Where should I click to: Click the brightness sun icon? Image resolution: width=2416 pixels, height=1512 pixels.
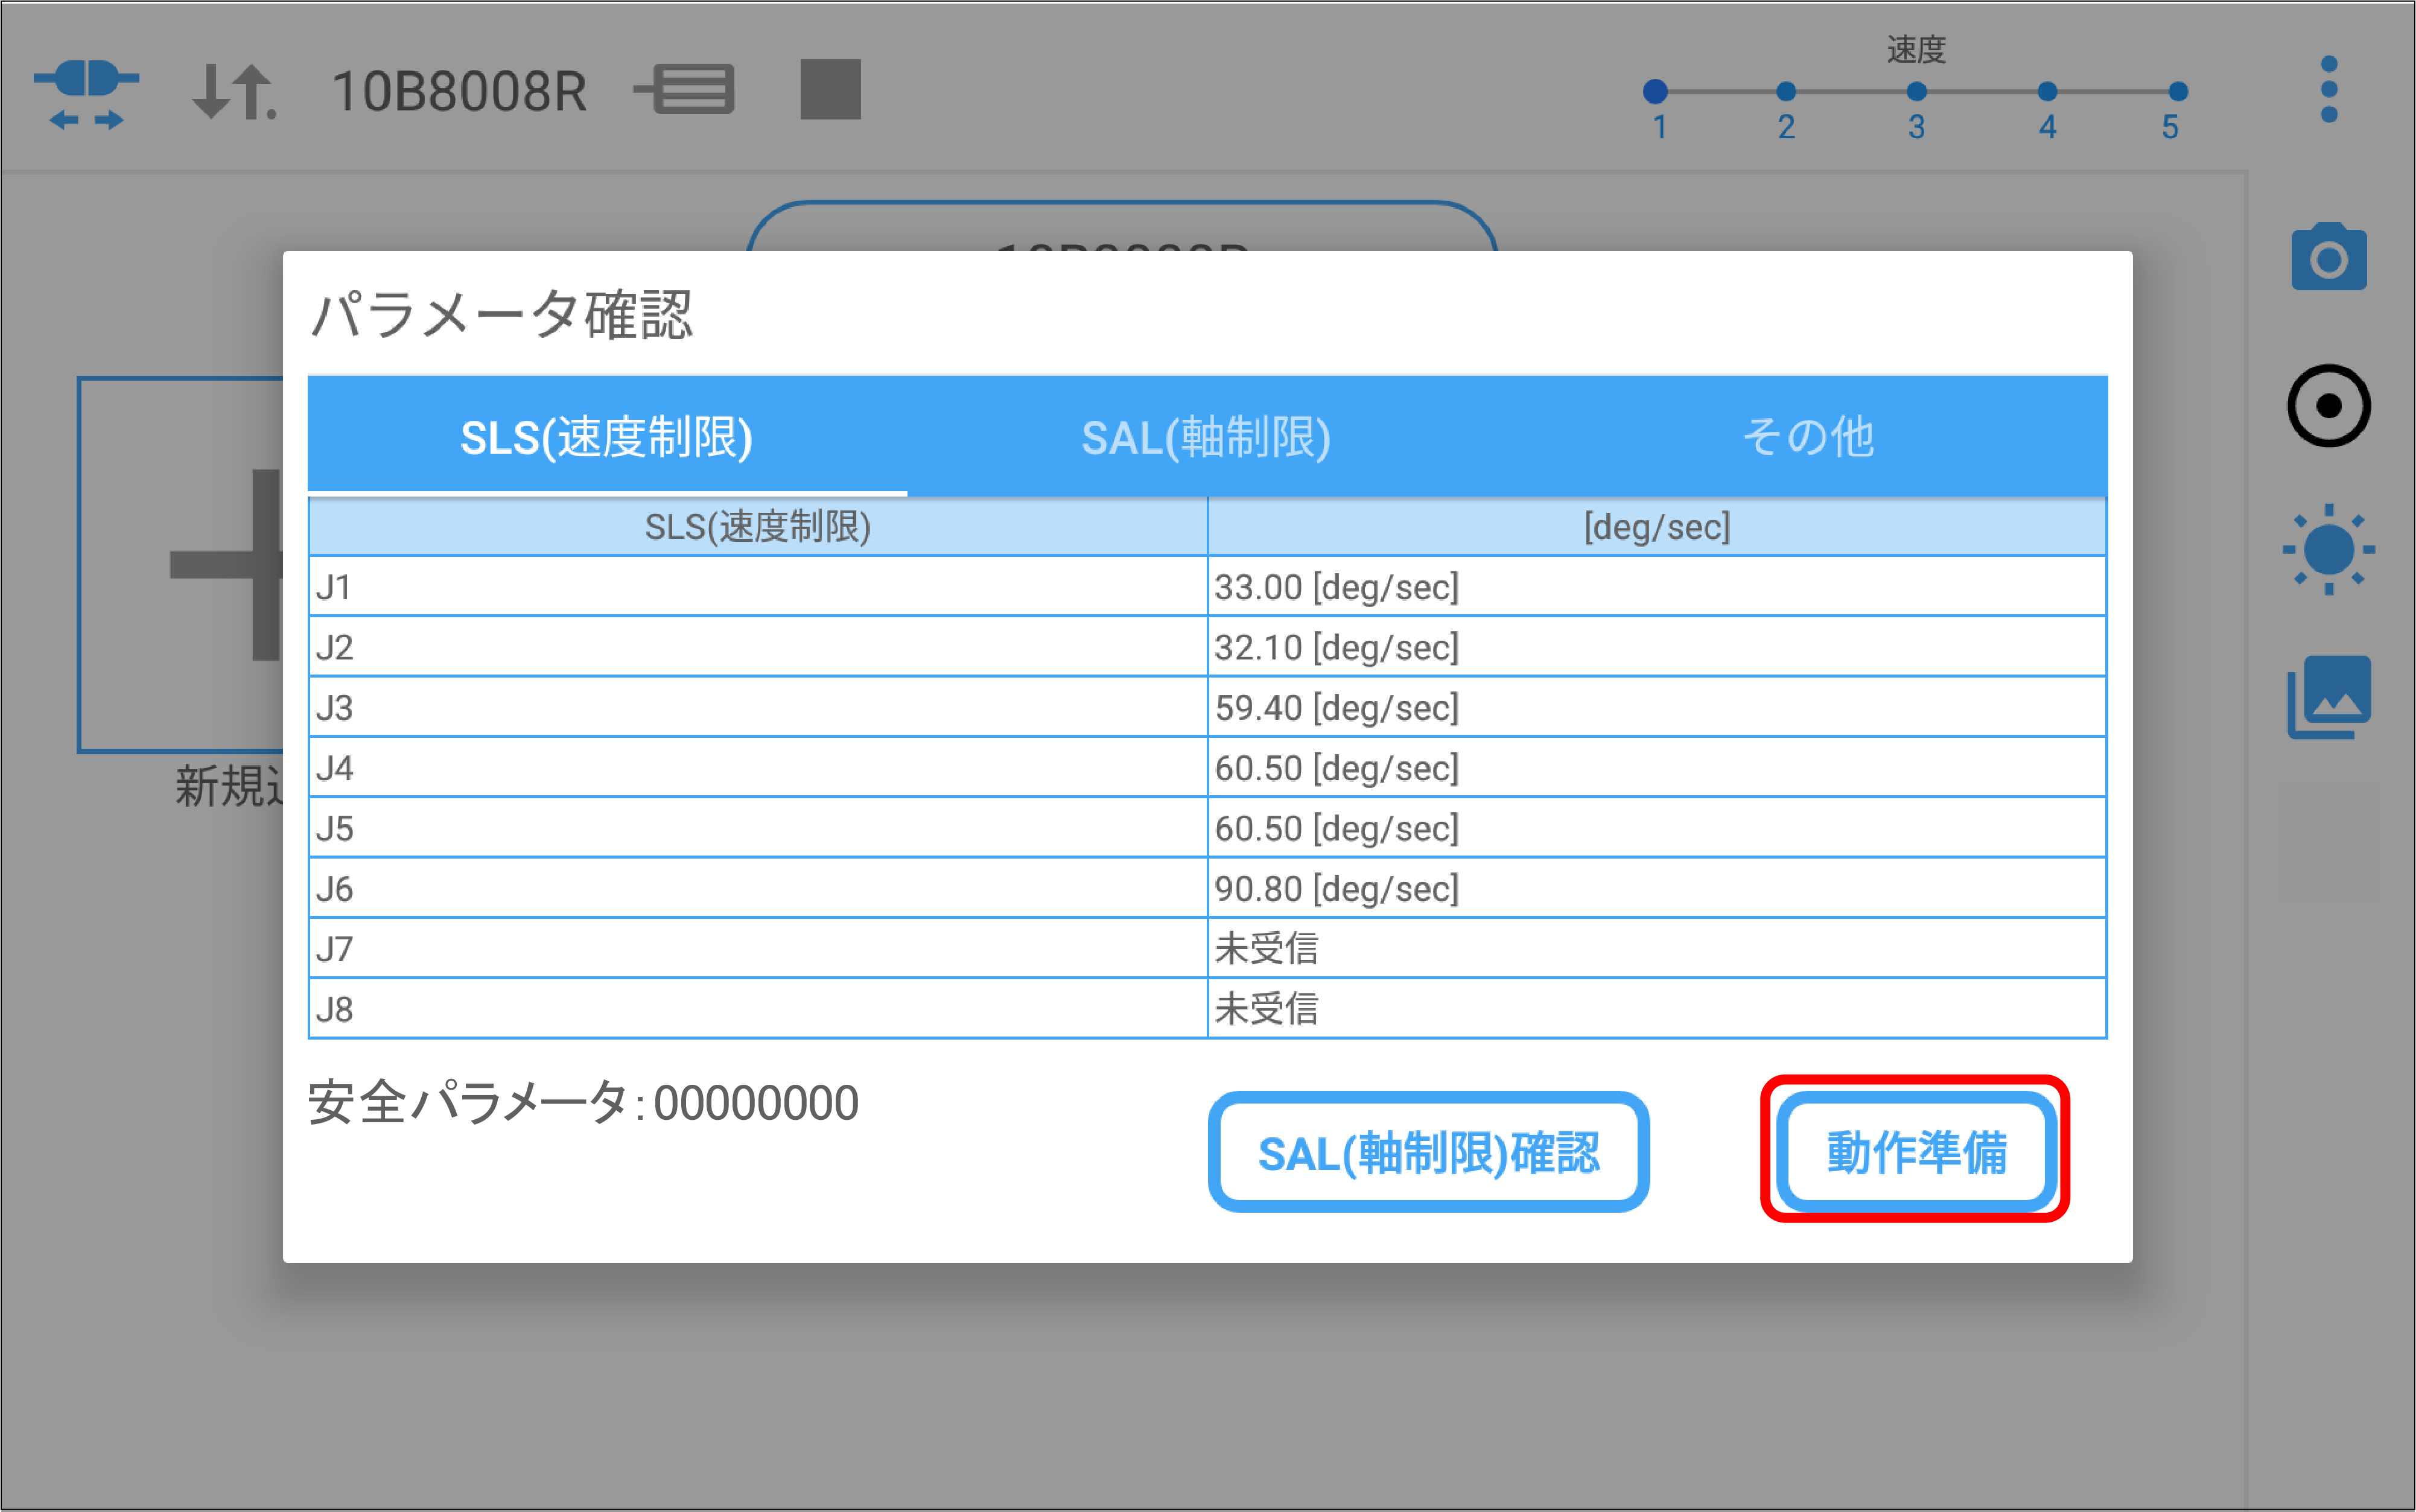[x=2329, y=549]
